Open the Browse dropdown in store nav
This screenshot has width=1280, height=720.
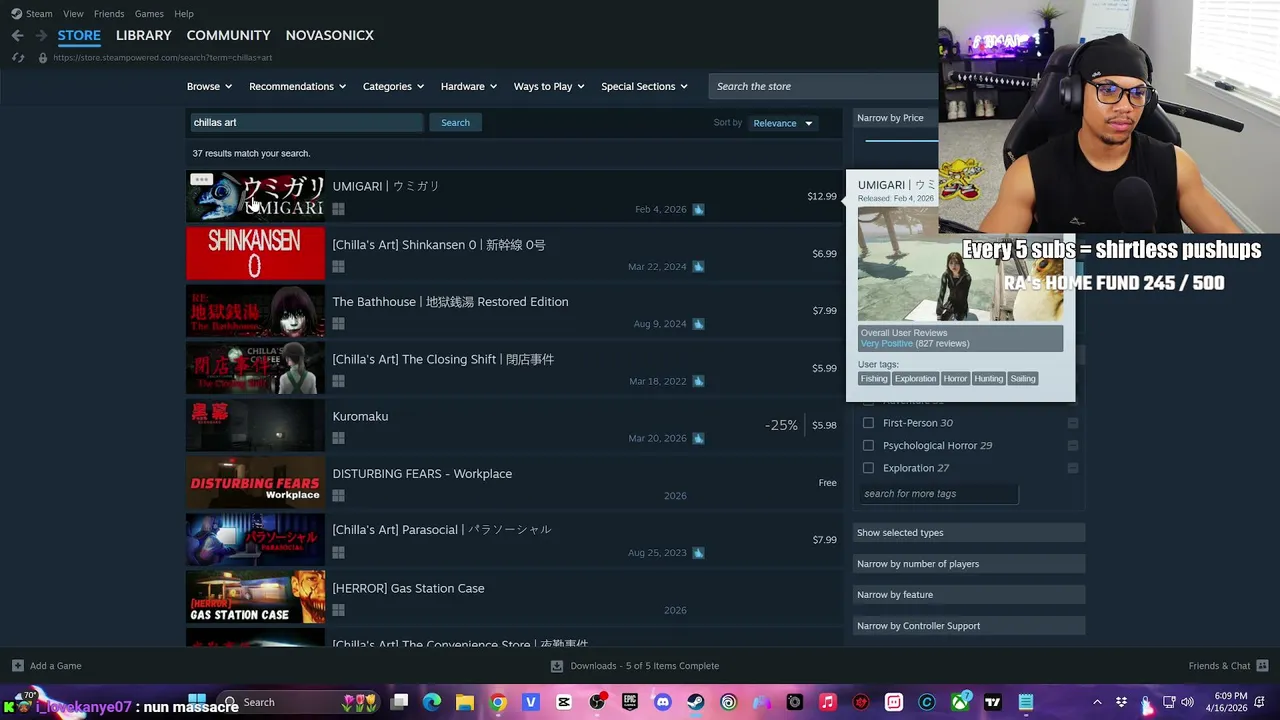click(209, 86)
